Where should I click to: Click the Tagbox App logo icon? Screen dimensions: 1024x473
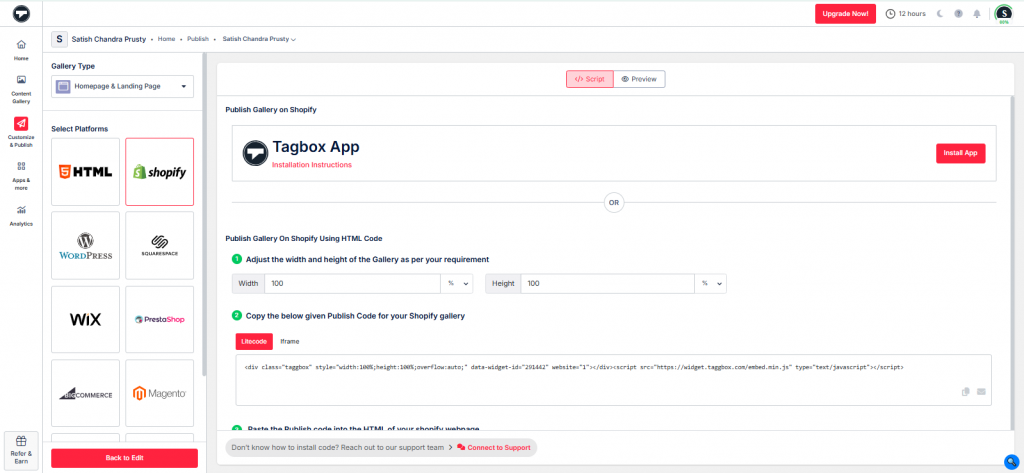[255, 153]
